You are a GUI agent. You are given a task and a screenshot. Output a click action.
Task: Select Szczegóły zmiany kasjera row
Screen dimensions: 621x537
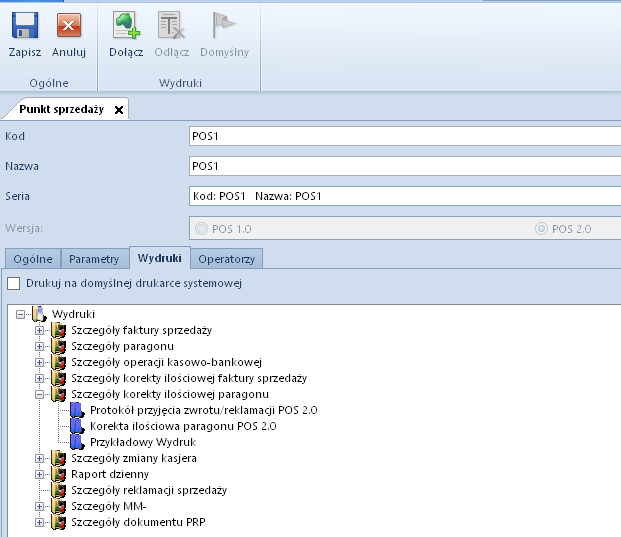(x=134, y=458)
